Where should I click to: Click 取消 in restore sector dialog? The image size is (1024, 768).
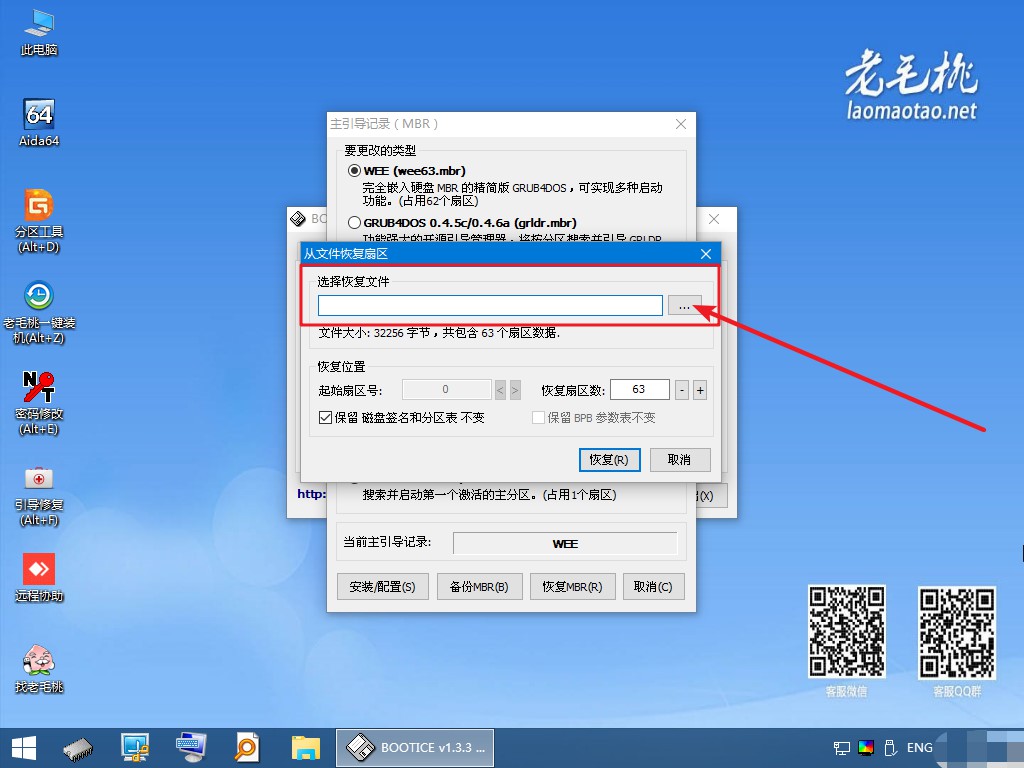pyautogui.click(x=680, y=460)
